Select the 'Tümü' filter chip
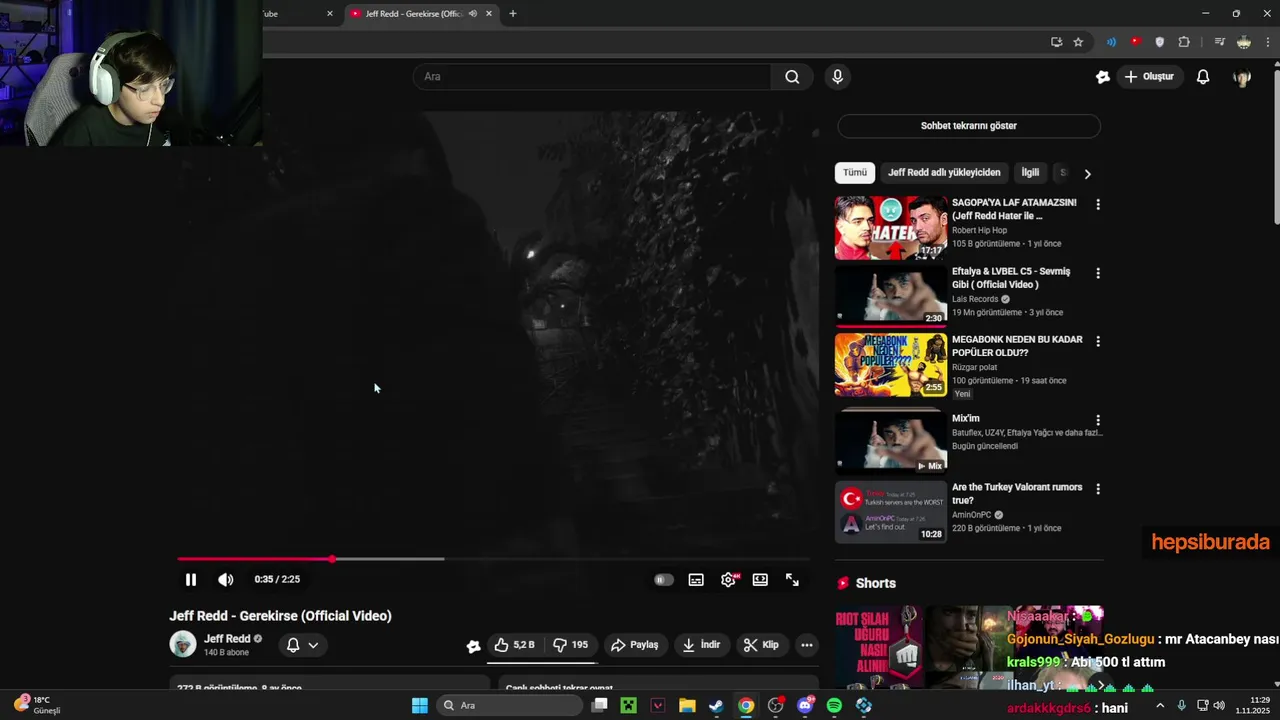The image size is (1280, 720). (x=855, y=172)
